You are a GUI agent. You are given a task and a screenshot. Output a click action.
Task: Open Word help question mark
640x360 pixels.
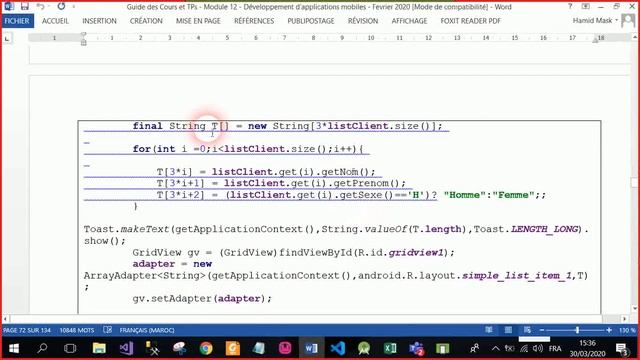click(x=570, y=7)
